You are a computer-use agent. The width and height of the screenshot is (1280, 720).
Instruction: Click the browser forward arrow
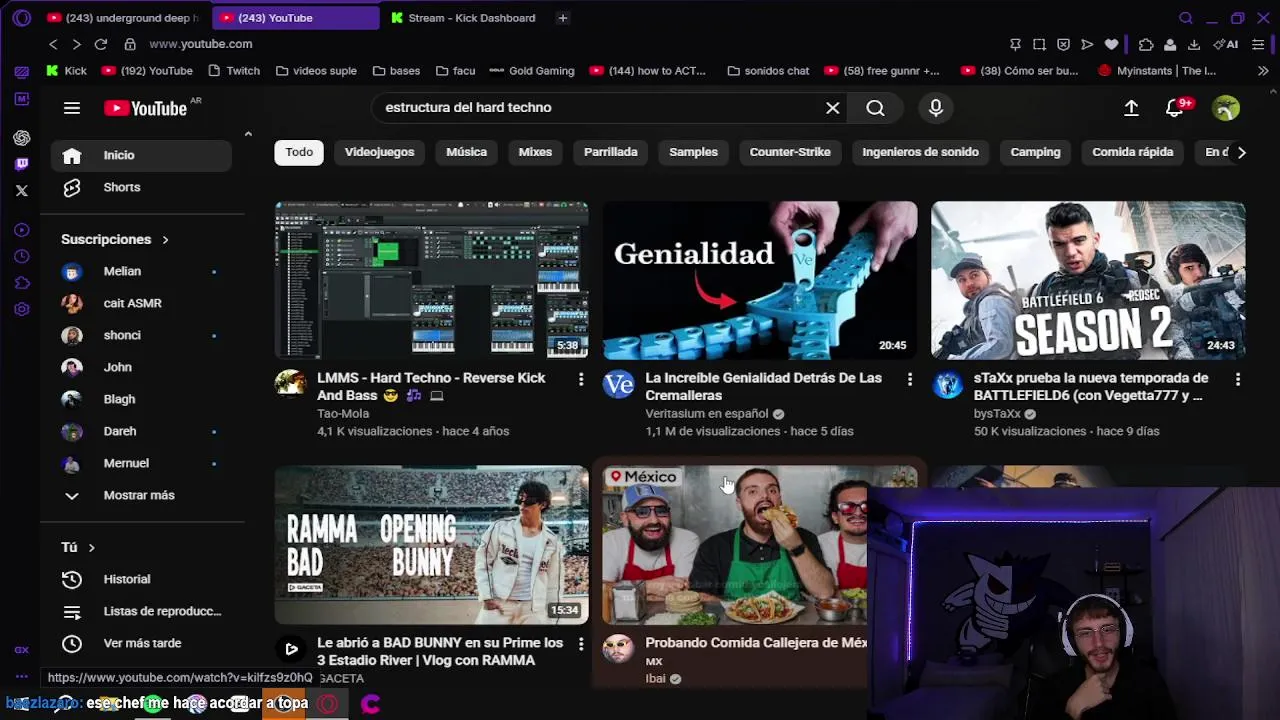click(76, 44)
